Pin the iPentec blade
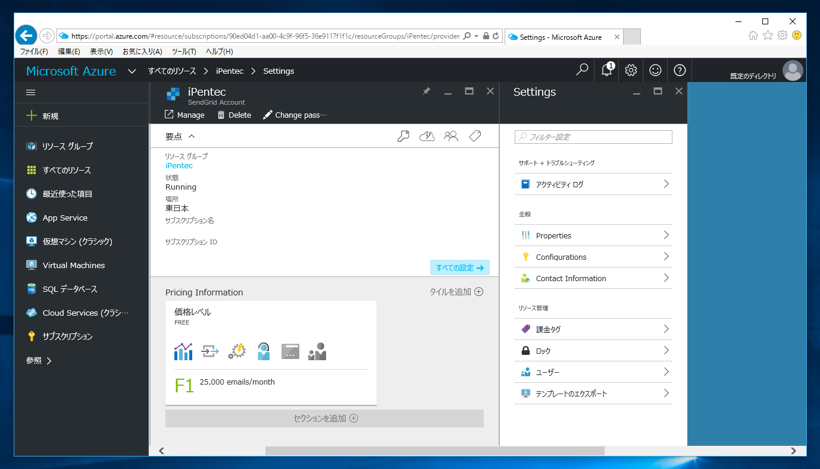 426,91
